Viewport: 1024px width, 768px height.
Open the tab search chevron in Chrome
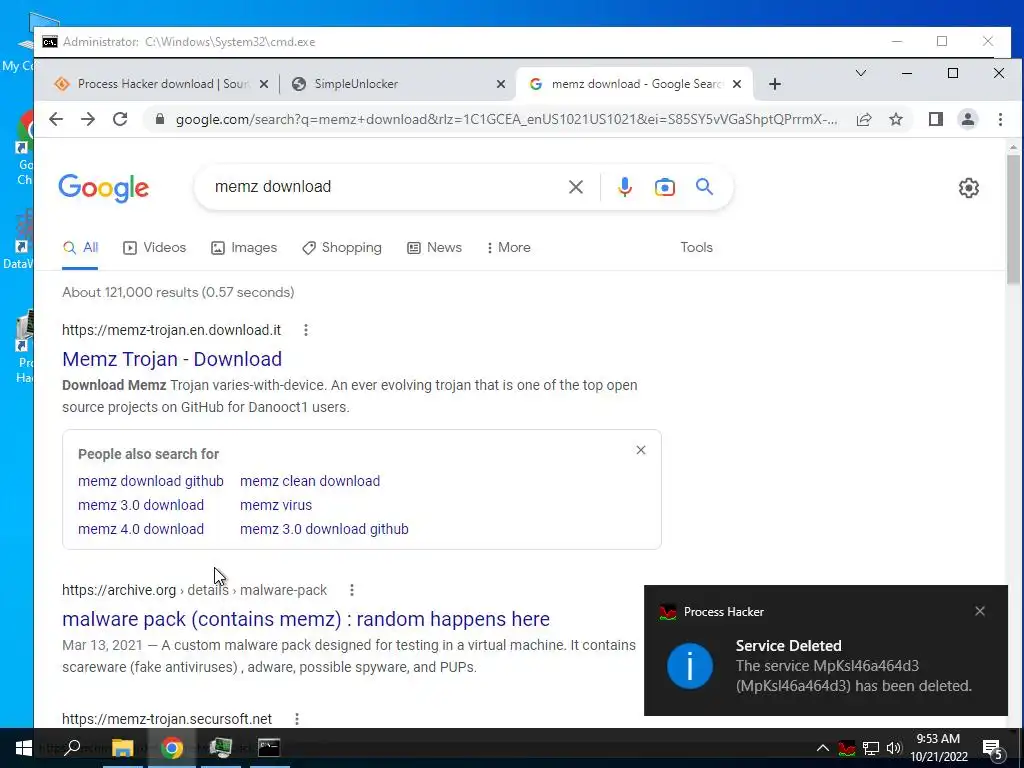(861, 73)
